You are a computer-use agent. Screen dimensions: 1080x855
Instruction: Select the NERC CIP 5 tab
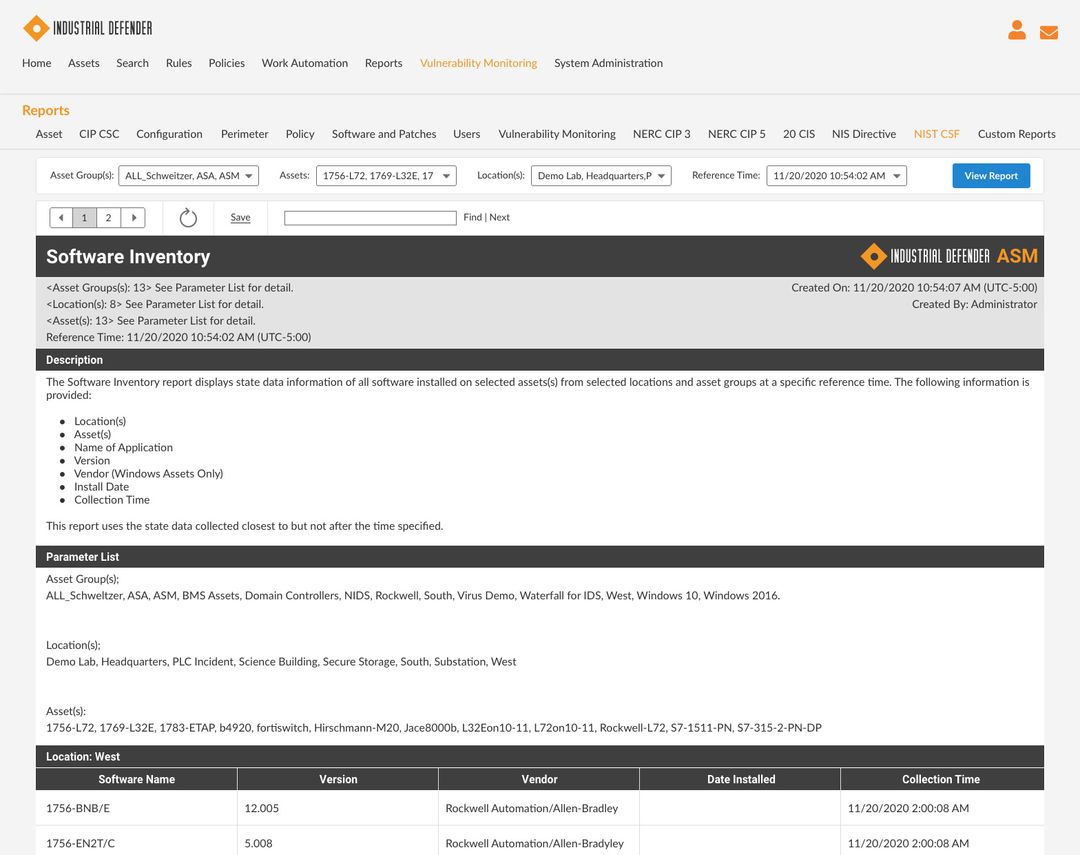coord(736,133)
